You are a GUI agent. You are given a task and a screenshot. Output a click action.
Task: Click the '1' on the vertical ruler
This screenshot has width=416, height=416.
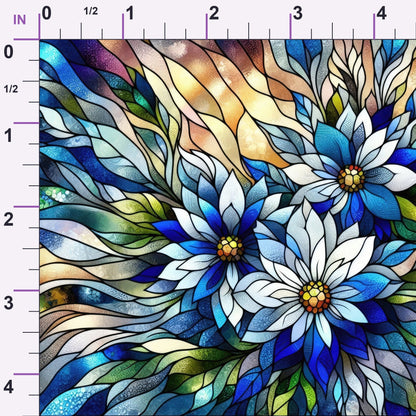click(8, 136)
